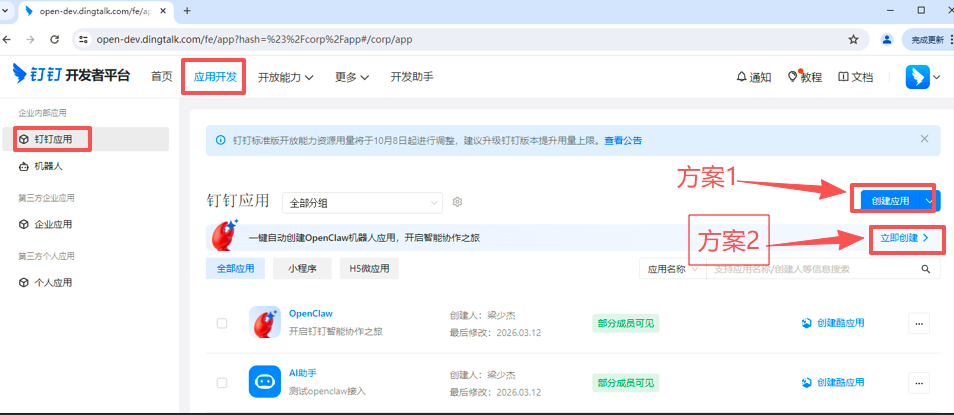Image resolution: width=954 pixels, height=415 pixels.
Task: Open the browser tab list chevron
Action: point(5,10)
